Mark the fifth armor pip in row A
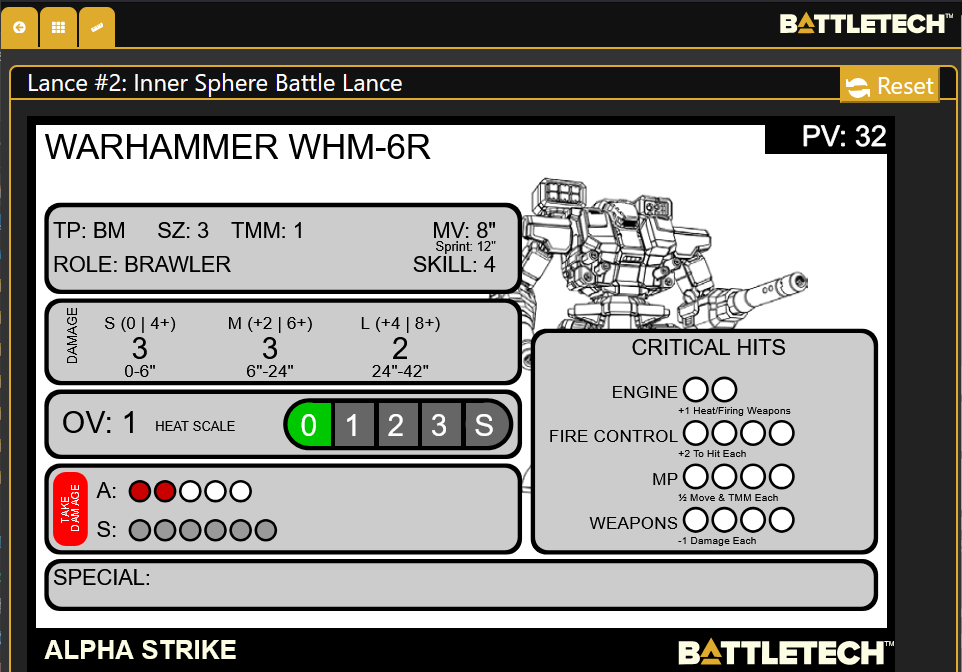This screenshot has height=672, width=962. pos(240,491)
